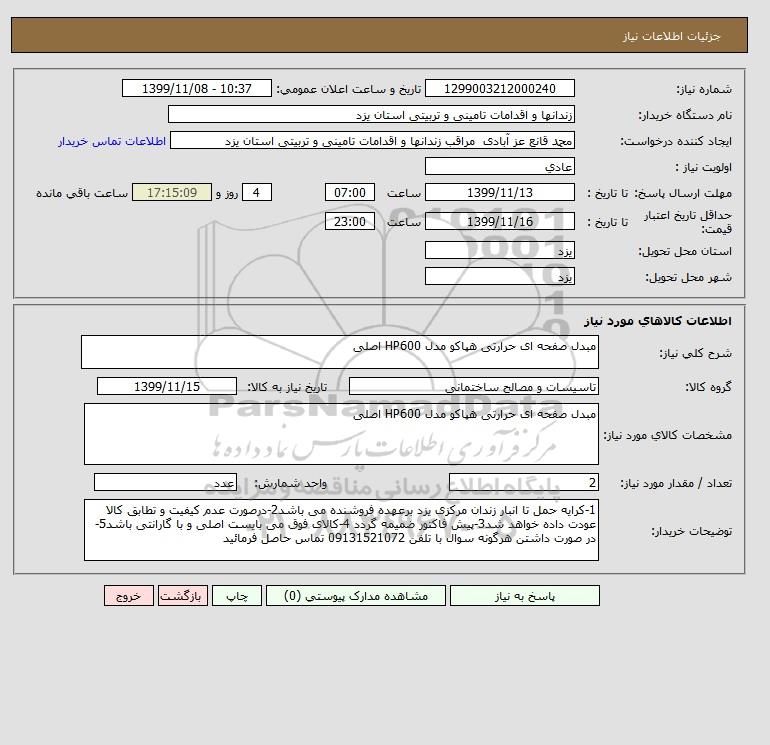The width and height of the screenshot is (770, 745).
Task: Click the response deadline date 1399/11/13
Action: coord(499,193)
